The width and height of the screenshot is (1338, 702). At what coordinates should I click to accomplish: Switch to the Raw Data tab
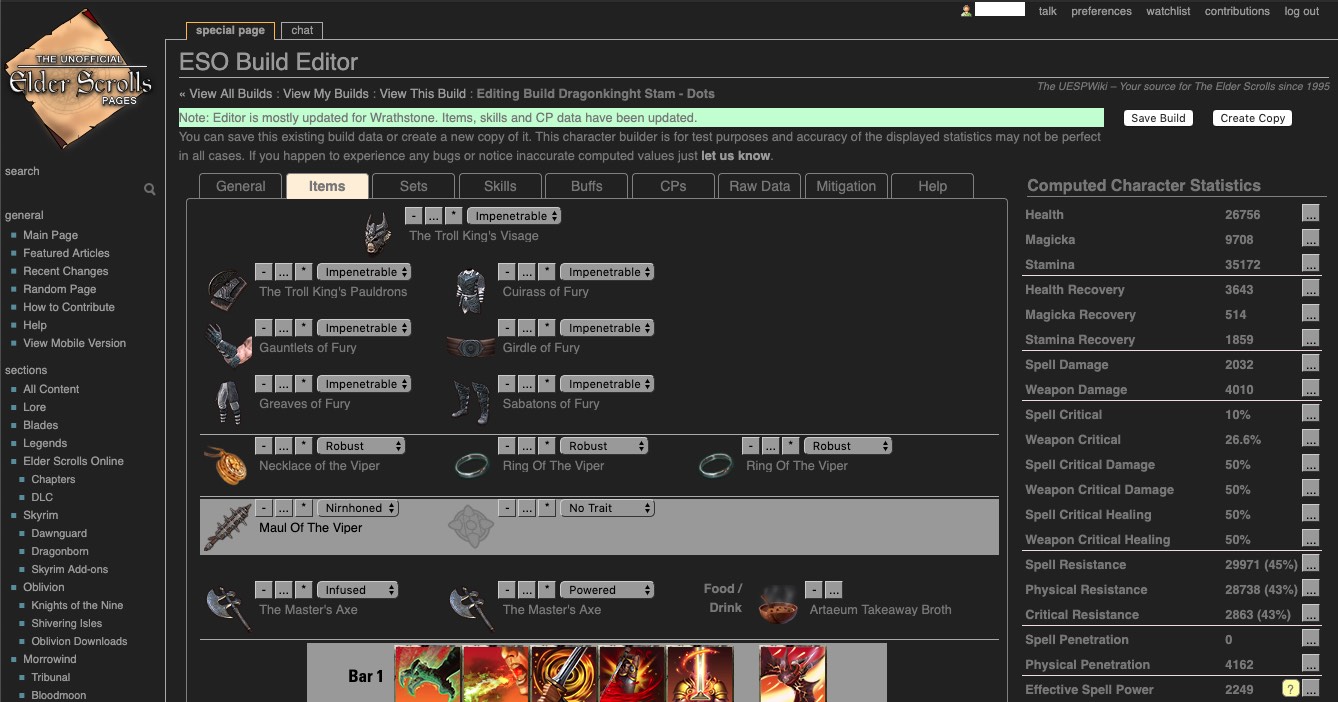(759, 186)
